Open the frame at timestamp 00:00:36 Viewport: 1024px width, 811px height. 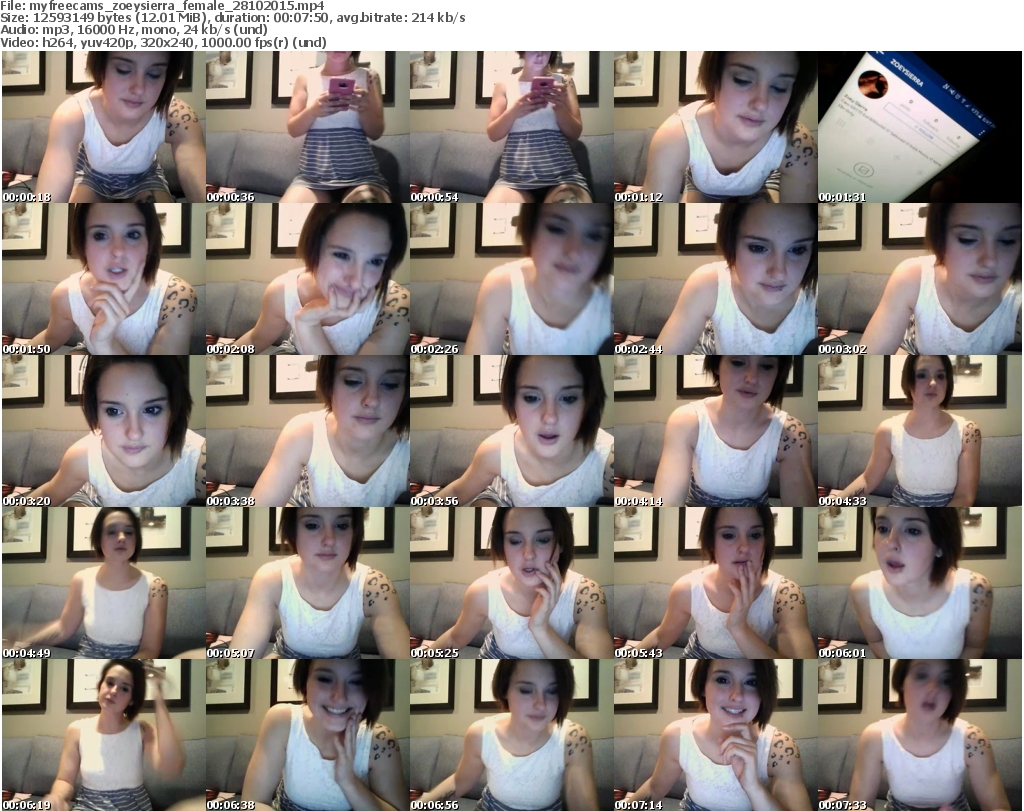pos(308,127)
